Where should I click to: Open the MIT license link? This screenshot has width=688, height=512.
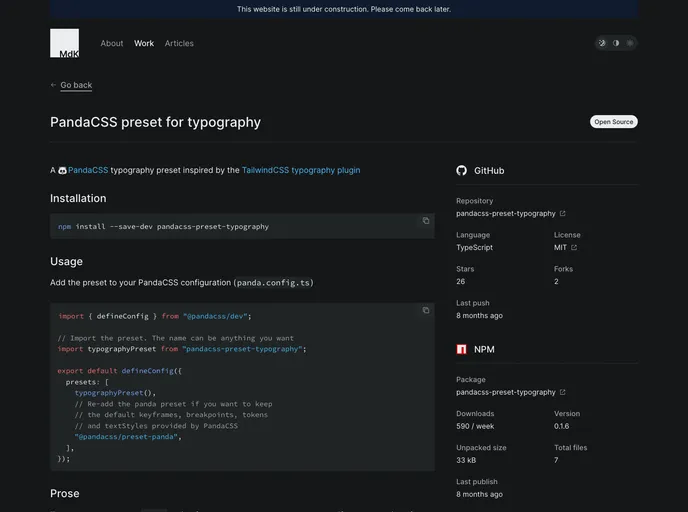tap(560, 247)
